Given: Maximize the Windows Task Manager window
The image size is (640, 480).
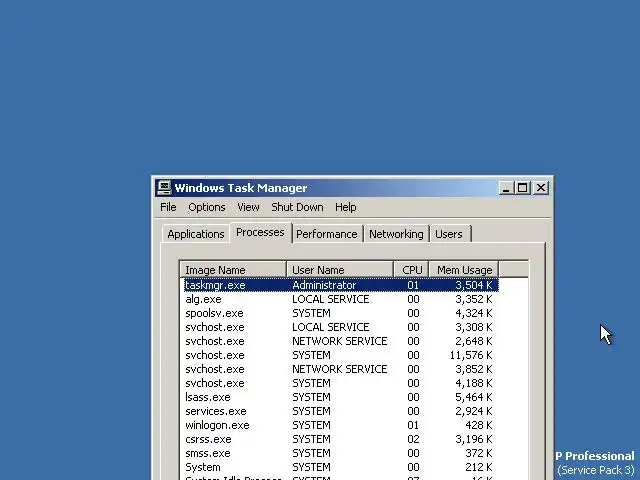Looking at the screenshot, I should [x=522, y=188].
